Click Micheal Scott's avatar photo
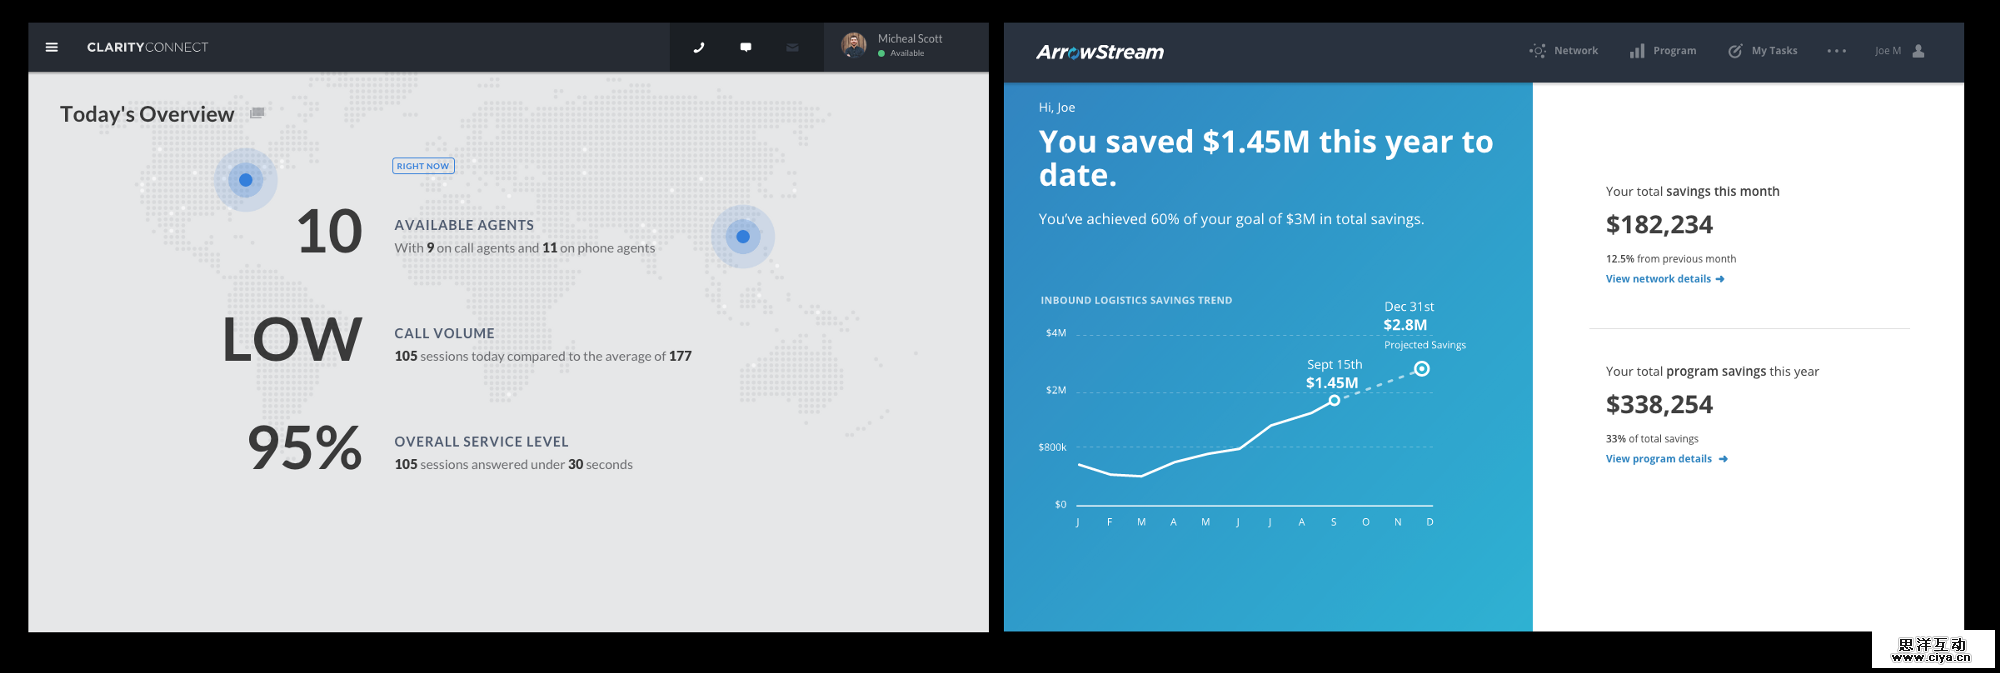This screenshot has width=2000, height=673. point(854,45)
